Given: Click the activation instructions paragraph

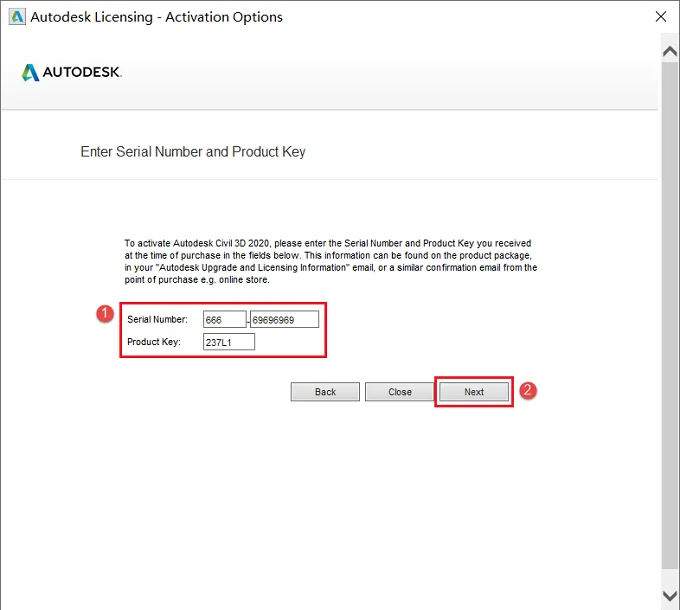Looking at the screenshot, I should [330, 261].
